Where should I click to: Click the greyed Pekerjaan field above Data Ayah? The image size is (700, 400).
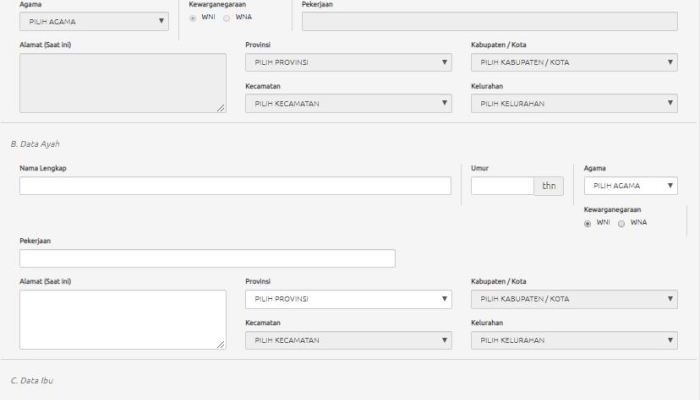click(x=489, y=21)
